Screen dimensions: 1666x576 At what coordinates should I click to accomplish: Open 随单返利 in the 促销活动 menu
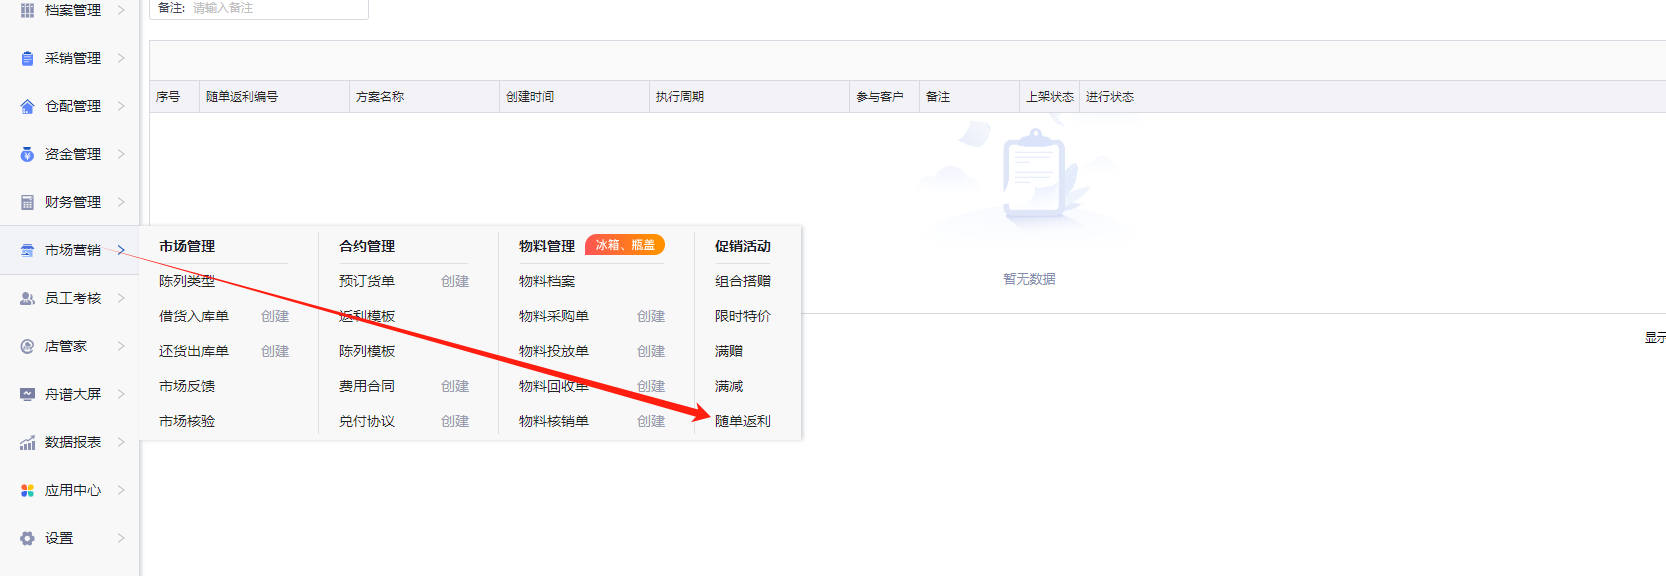point(742,421)
